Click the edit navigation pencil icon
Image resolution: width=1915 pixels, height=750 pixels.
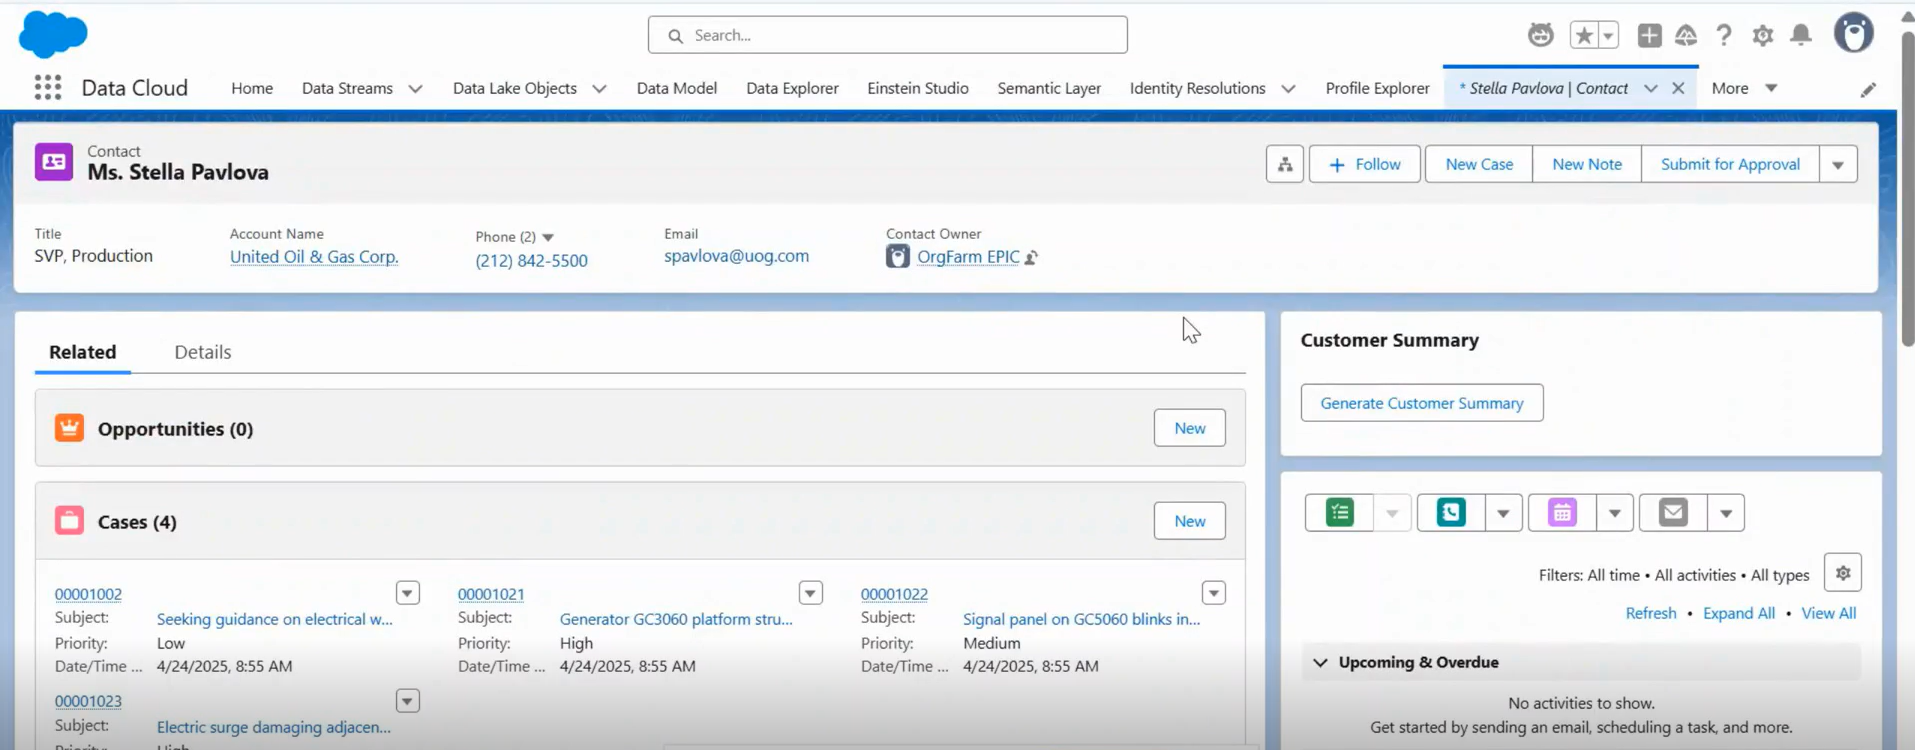pos(1867,90)
